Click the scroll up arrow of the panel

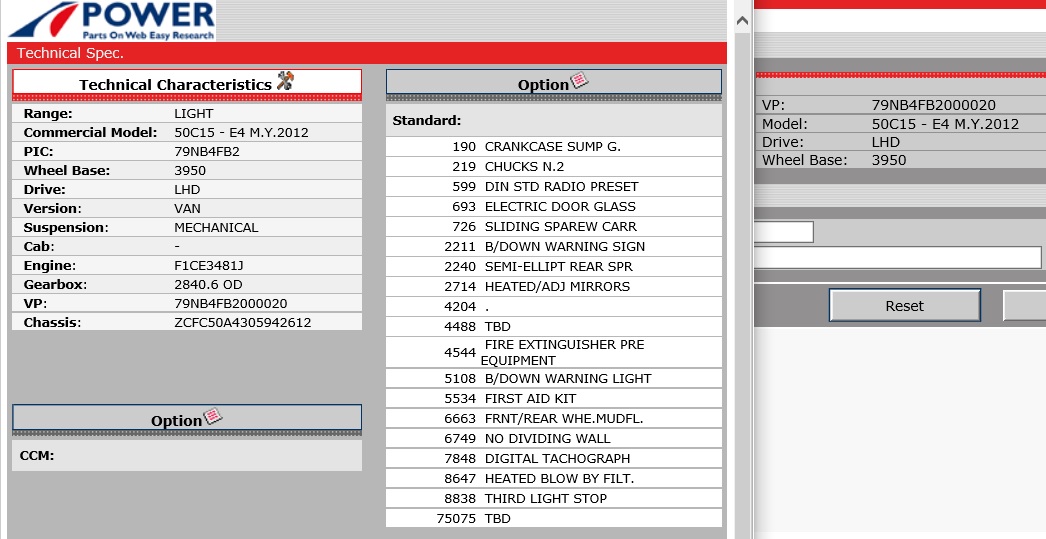(742, 21)
